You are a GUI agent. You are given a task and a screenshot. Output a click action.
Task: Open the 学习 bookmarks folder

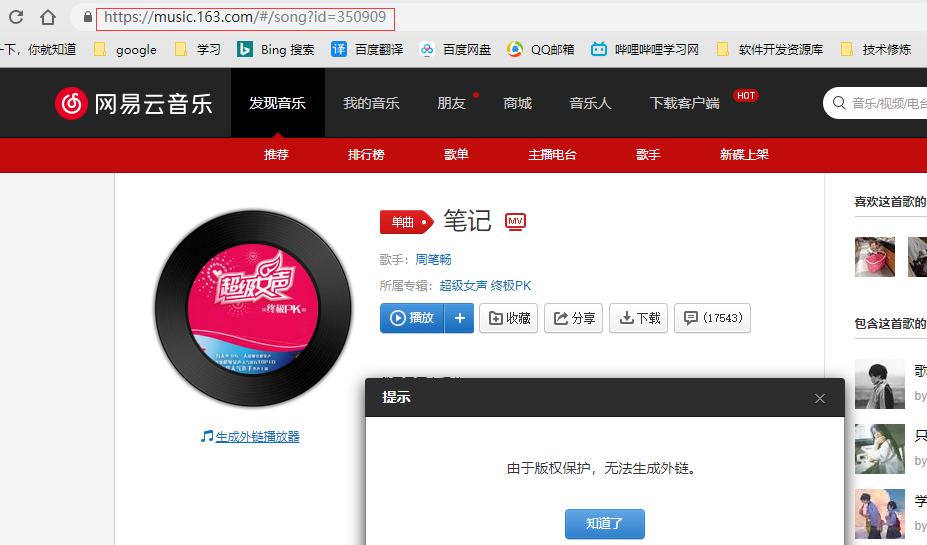tap(198, 50)
